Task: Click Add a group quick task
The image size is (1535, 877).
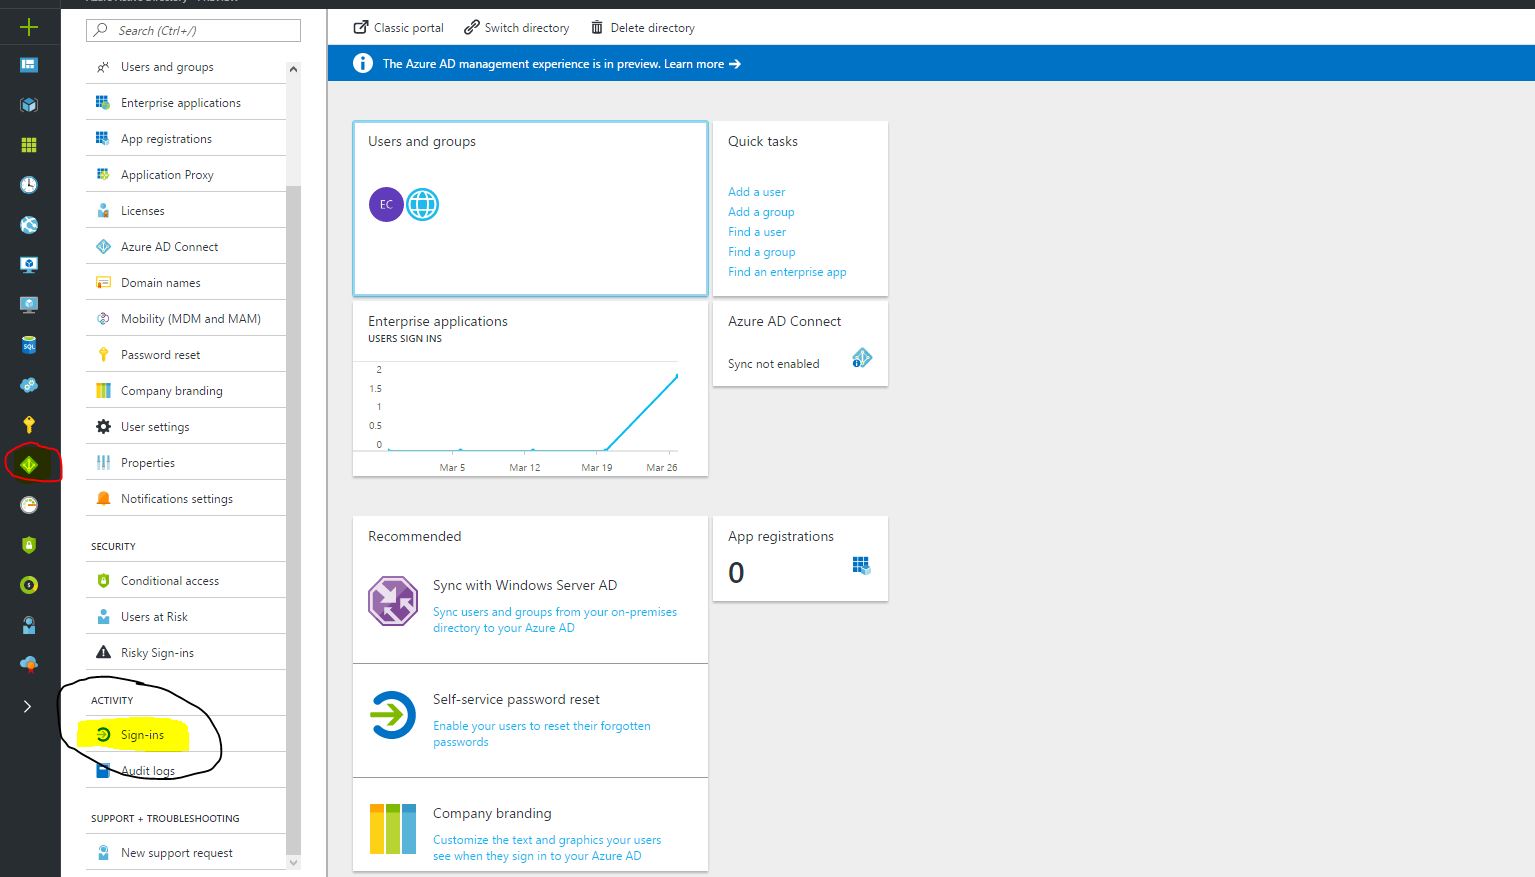Action: coord(761,212)
